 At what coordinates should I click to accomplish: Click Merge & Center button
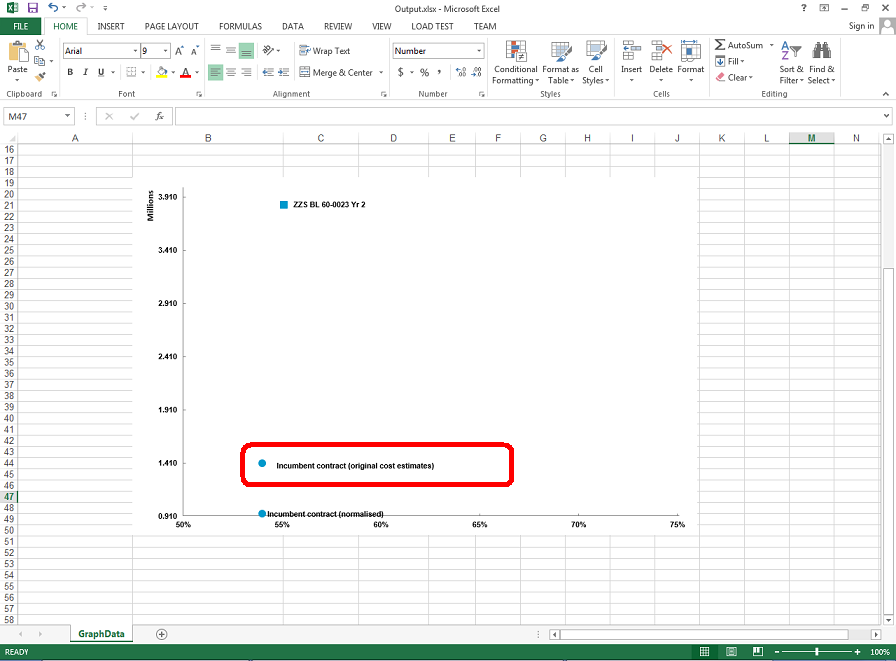[x=336, y=73]
